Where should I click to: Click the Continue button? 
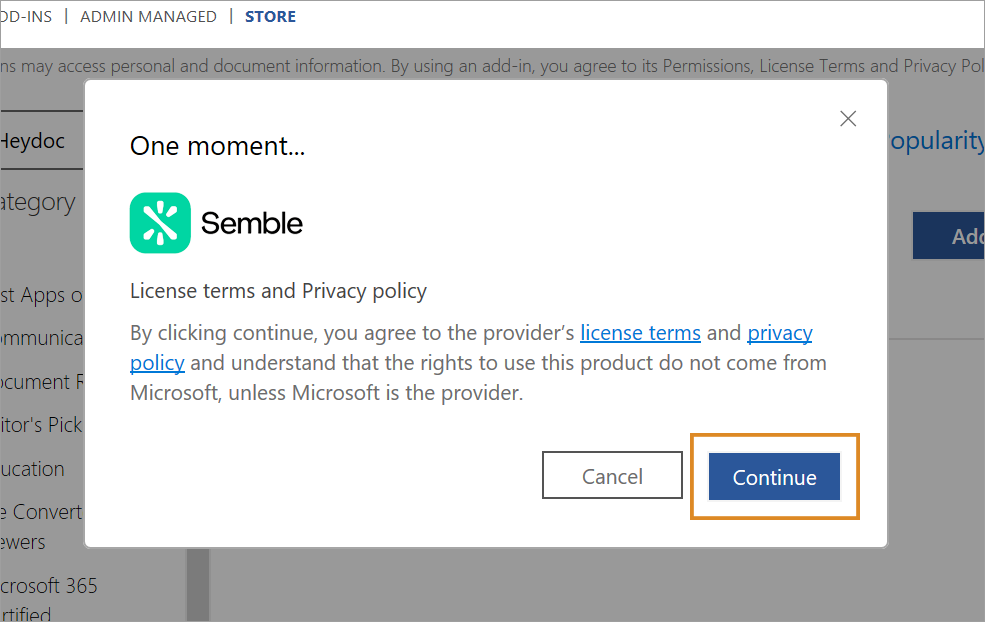(774, 477)
